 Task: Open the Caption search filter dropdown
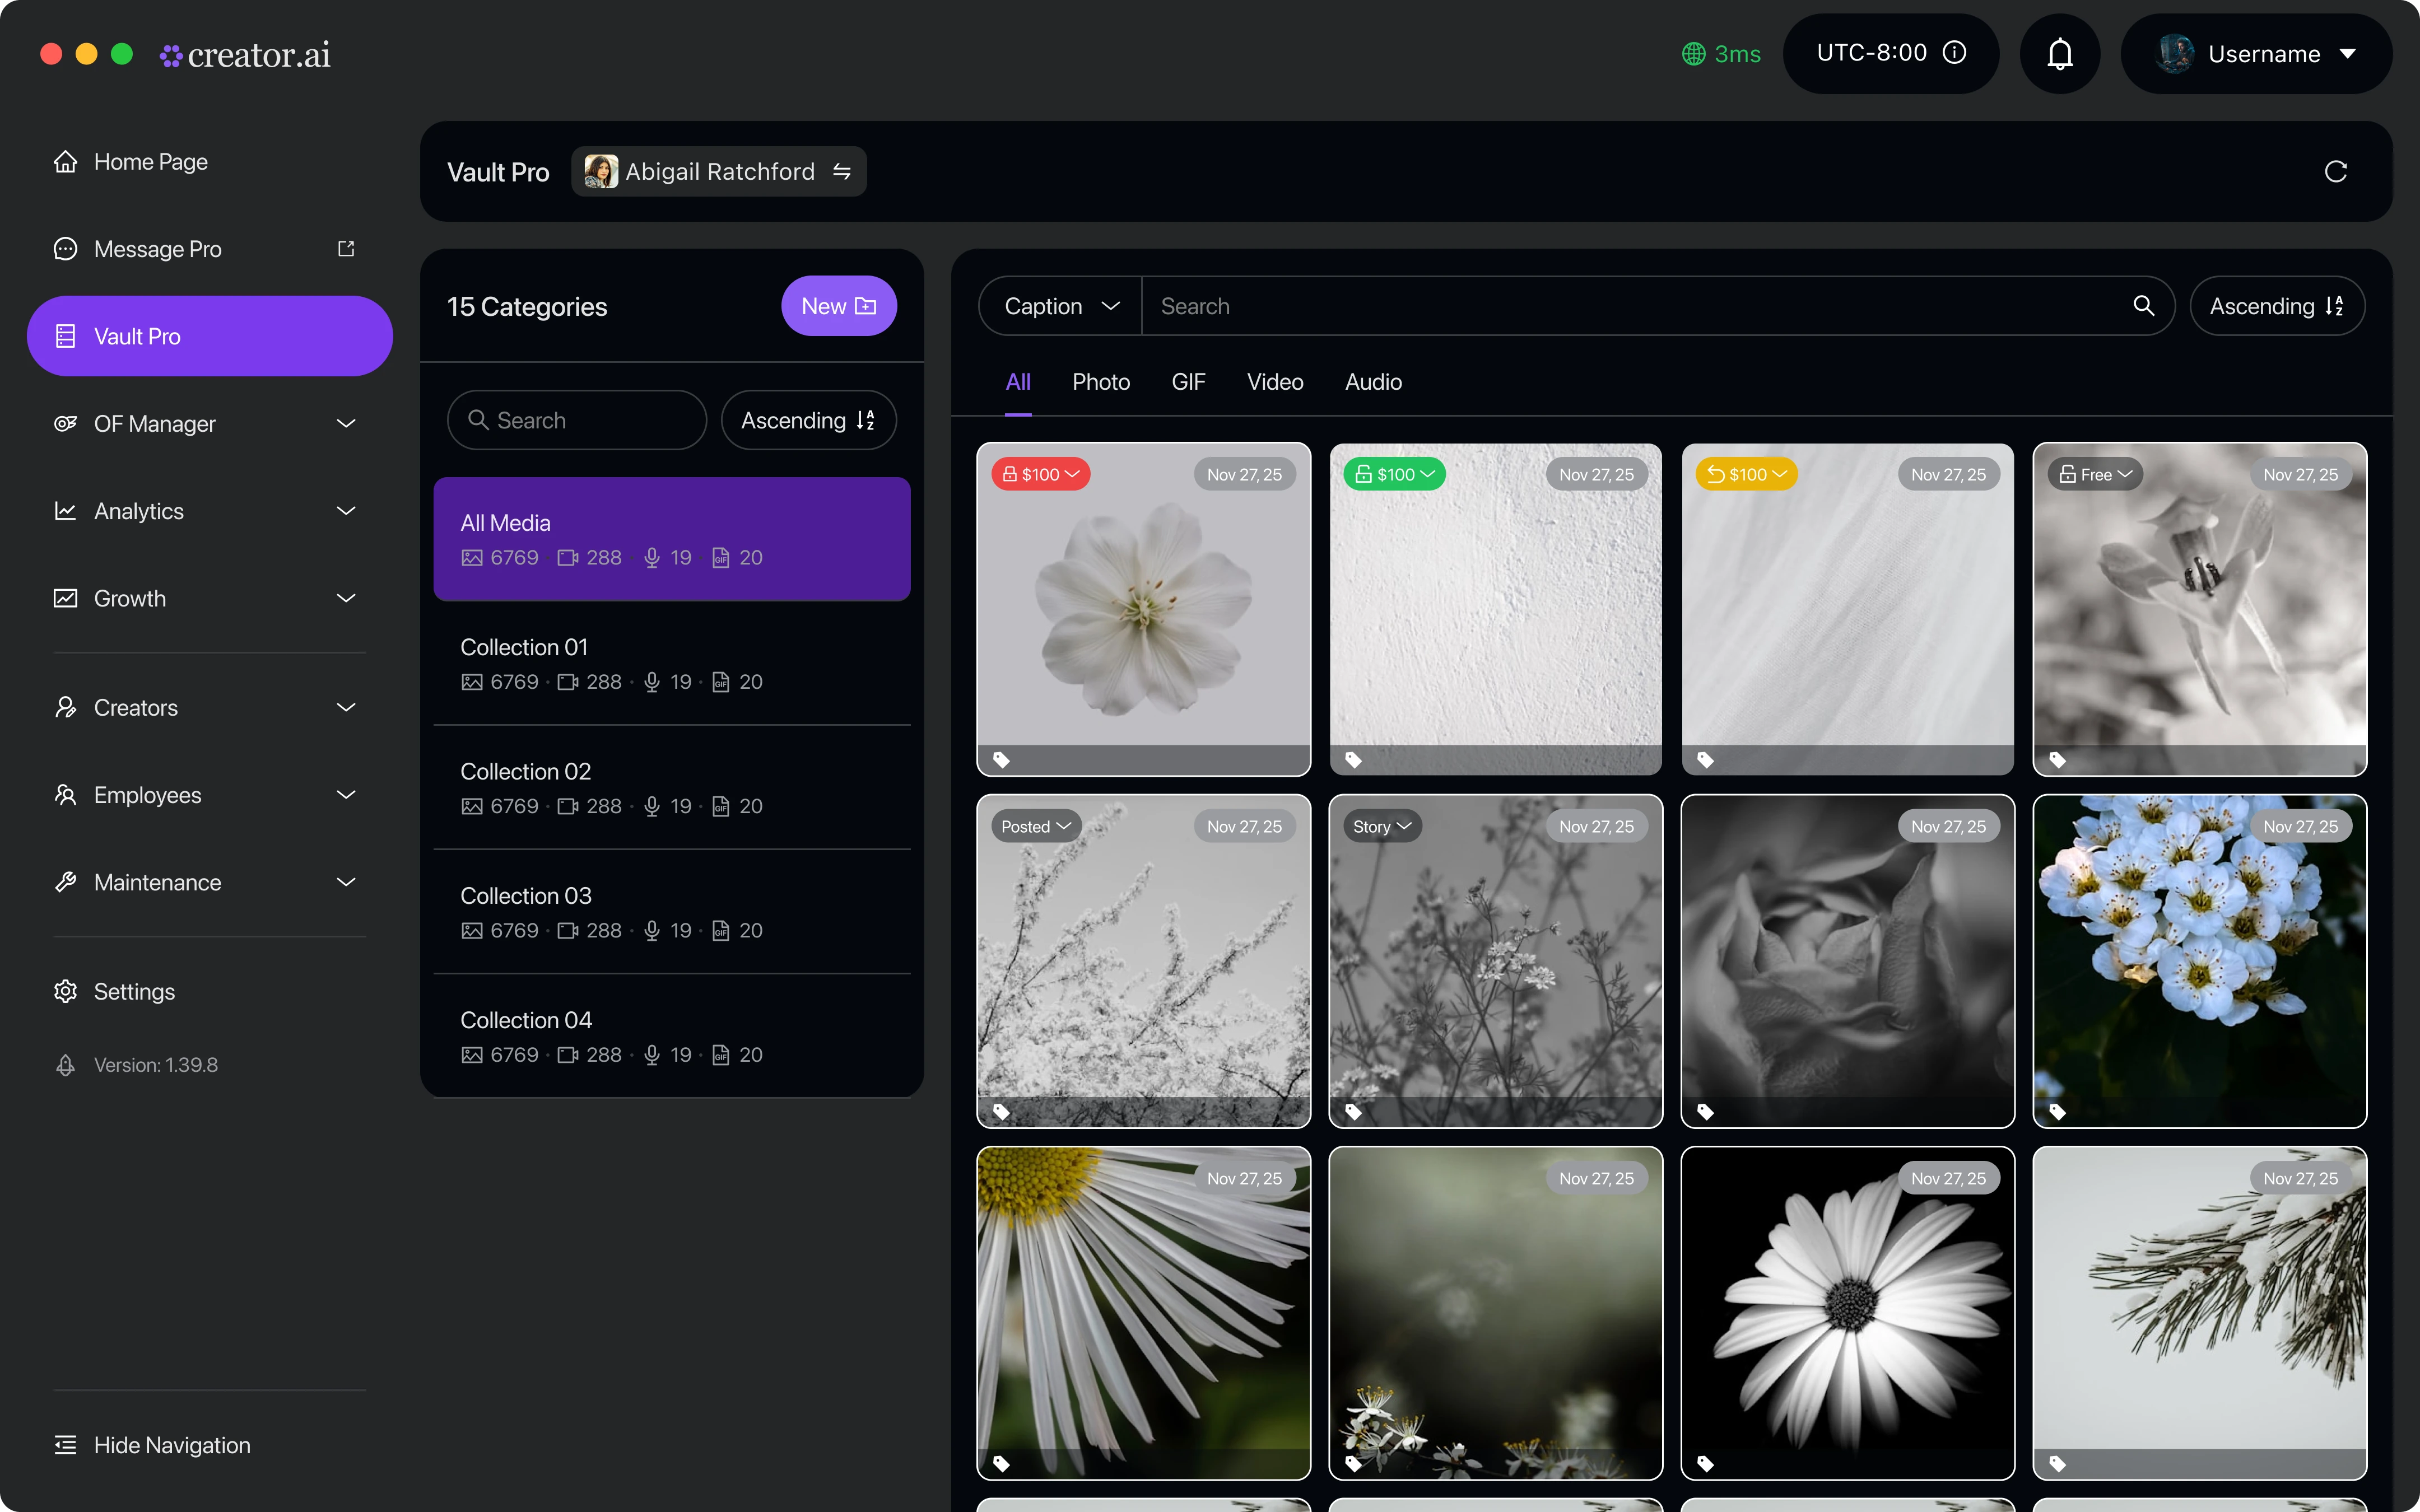tap(1060, 306)
